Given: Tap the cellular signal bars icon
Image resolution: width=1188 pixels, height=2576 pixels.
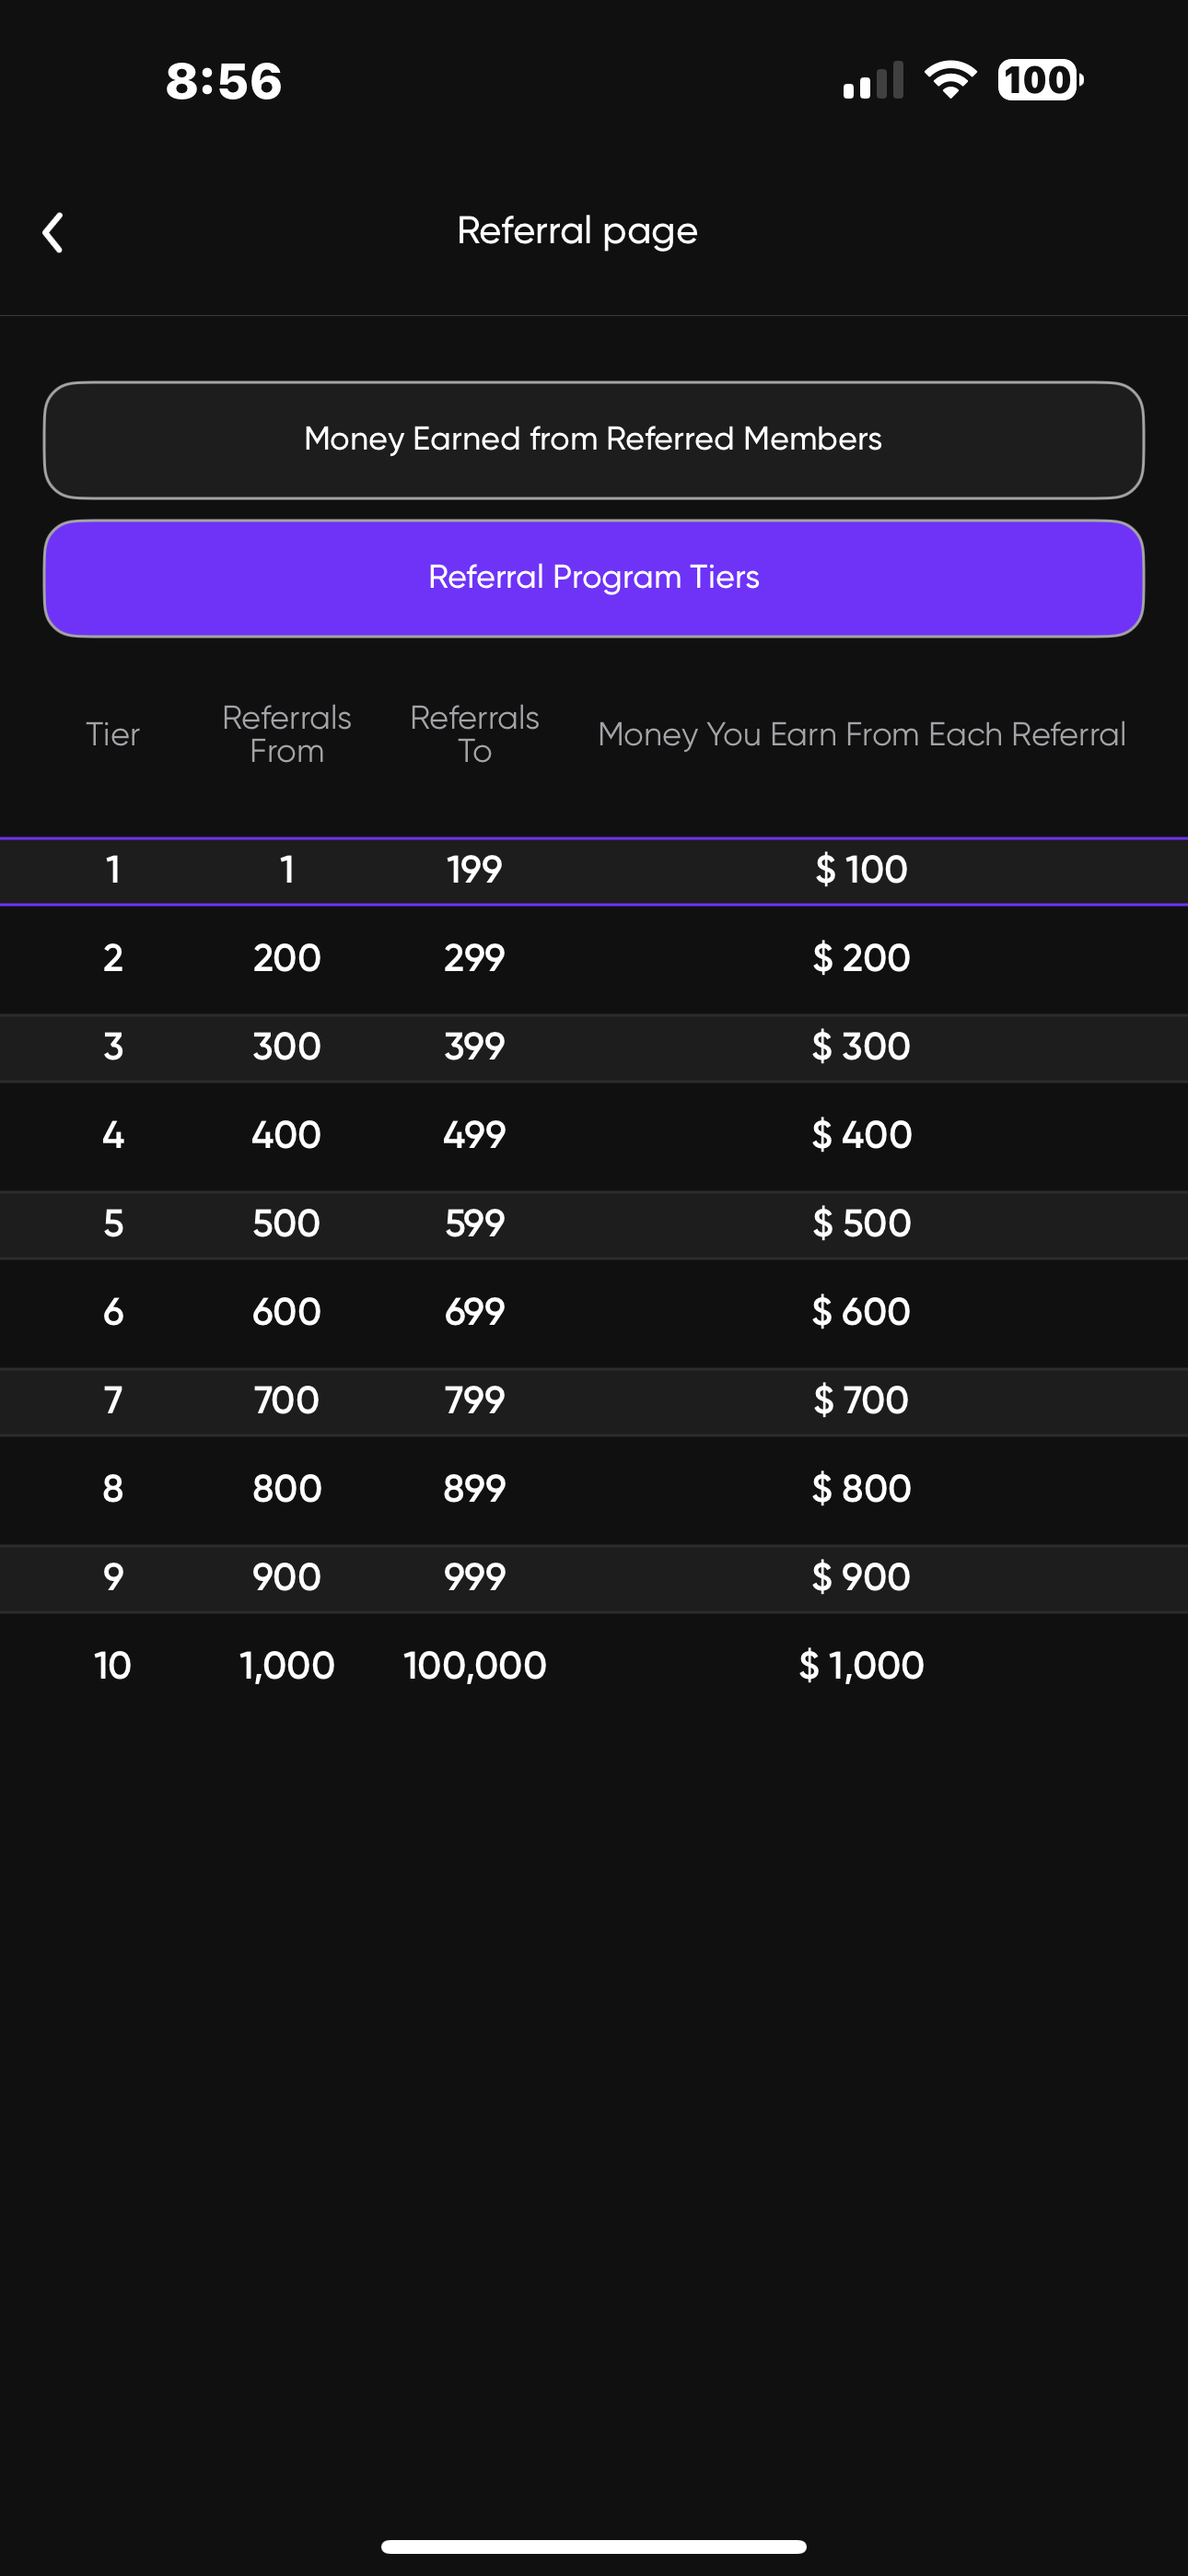Looking at the screenshot, I should [873, 81].
